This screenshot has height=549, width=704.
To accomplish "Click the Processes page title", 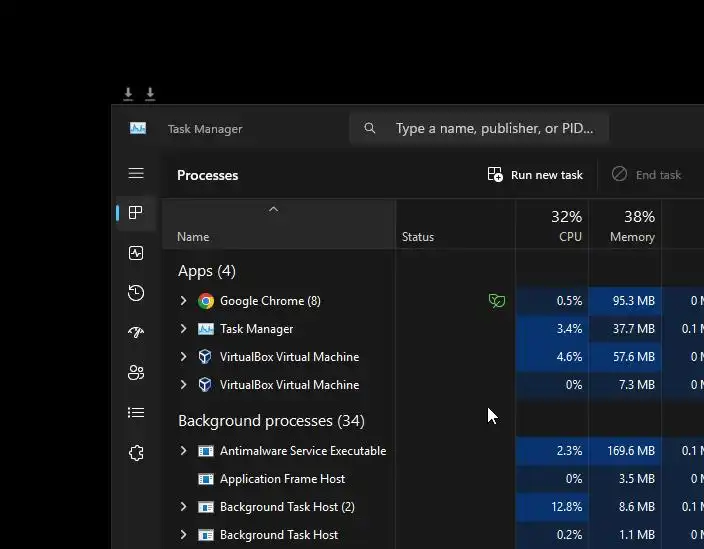I will click(x=207, y=175).
